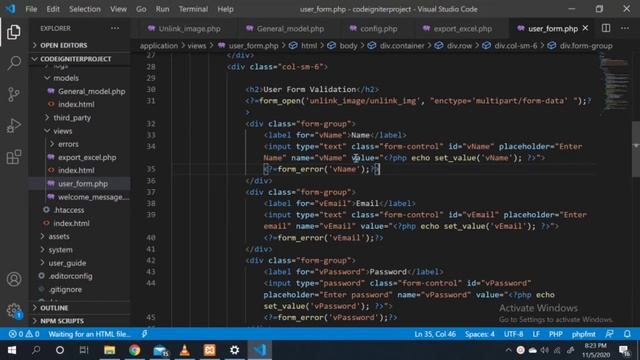Click the Cortana circle icon

pyautogui.click(x=60, y=350)
